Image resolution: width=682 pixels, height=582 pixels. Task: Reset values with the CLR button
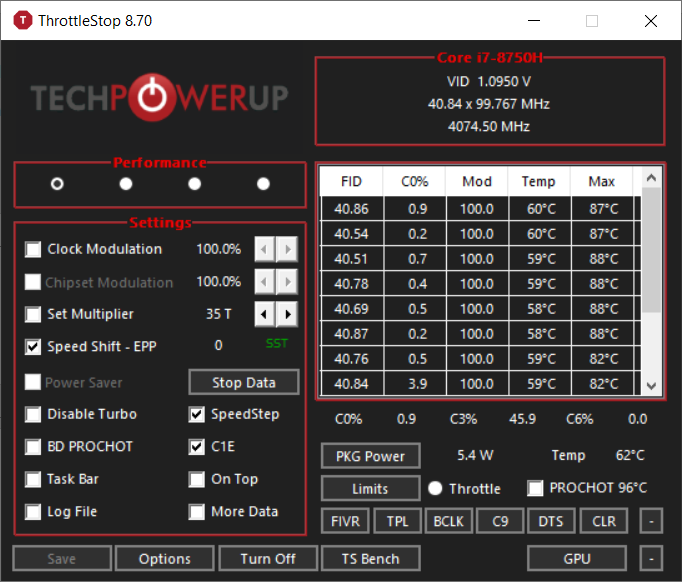point(604,521)
